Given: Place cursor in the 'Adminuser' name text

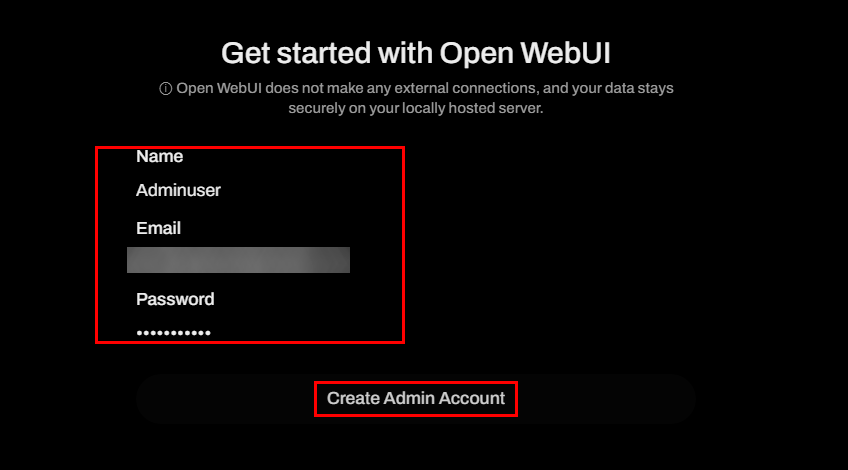Looking at the screenshot, I should click(178, 190).
